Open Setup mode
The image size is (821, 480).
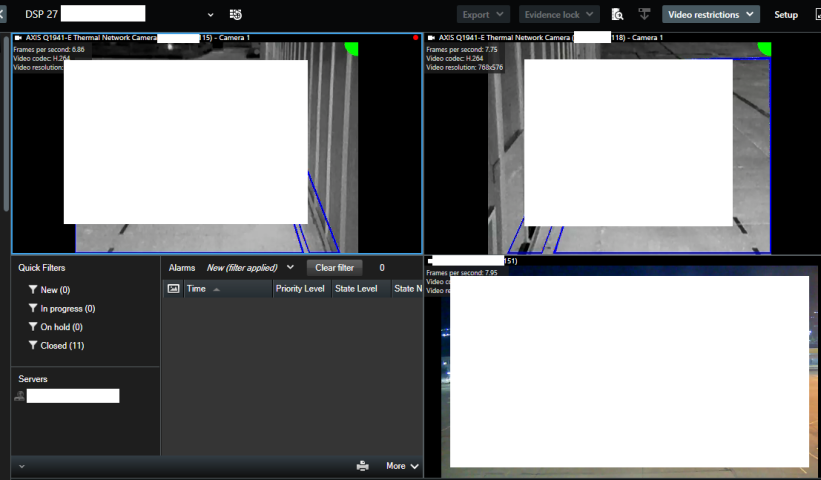(786, 15)
